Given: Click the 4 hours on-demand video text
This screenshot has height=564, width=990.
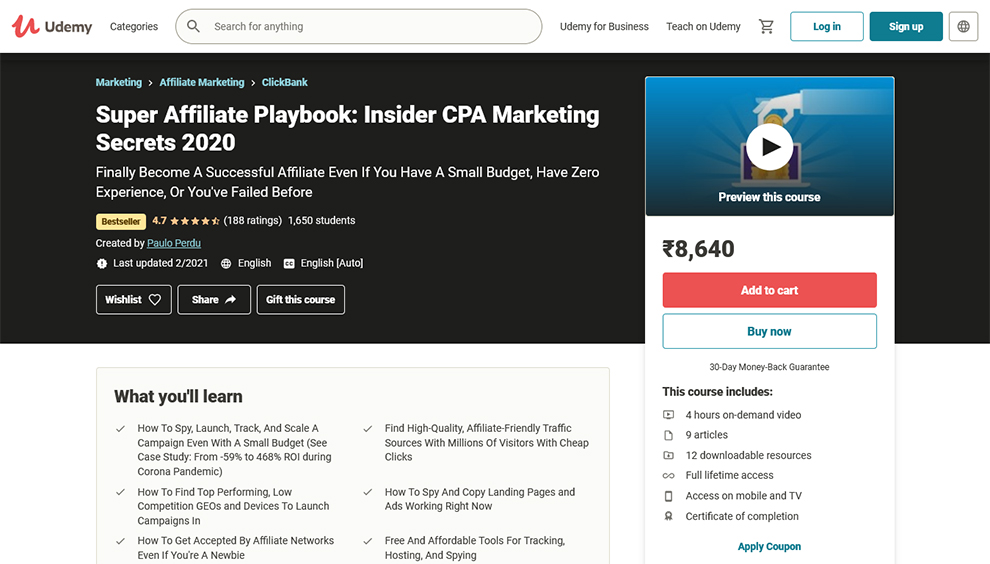Looking at the screenshot, I should pyautogui.click(x=743, y=415).
